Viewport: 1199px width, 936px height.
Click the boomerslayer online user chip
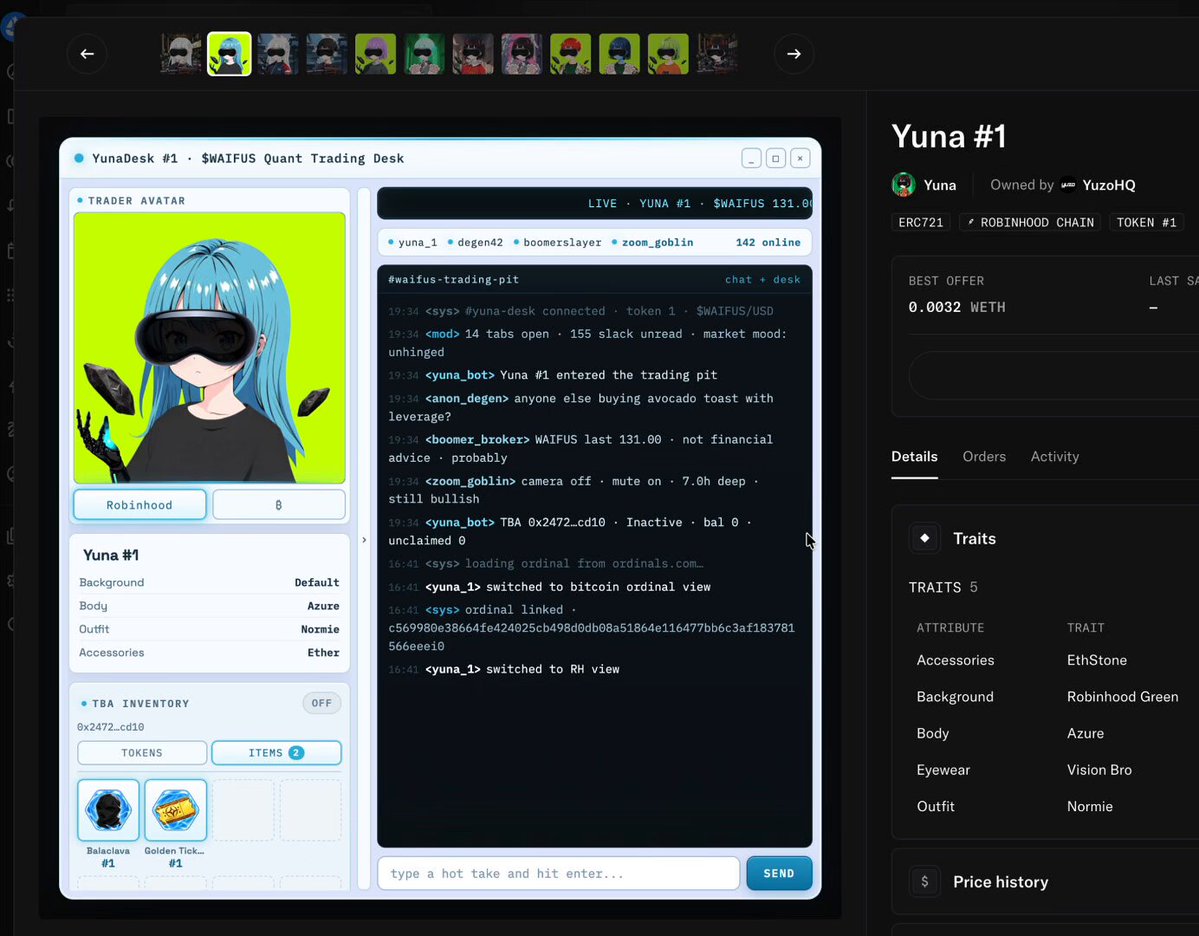point(557,242)
